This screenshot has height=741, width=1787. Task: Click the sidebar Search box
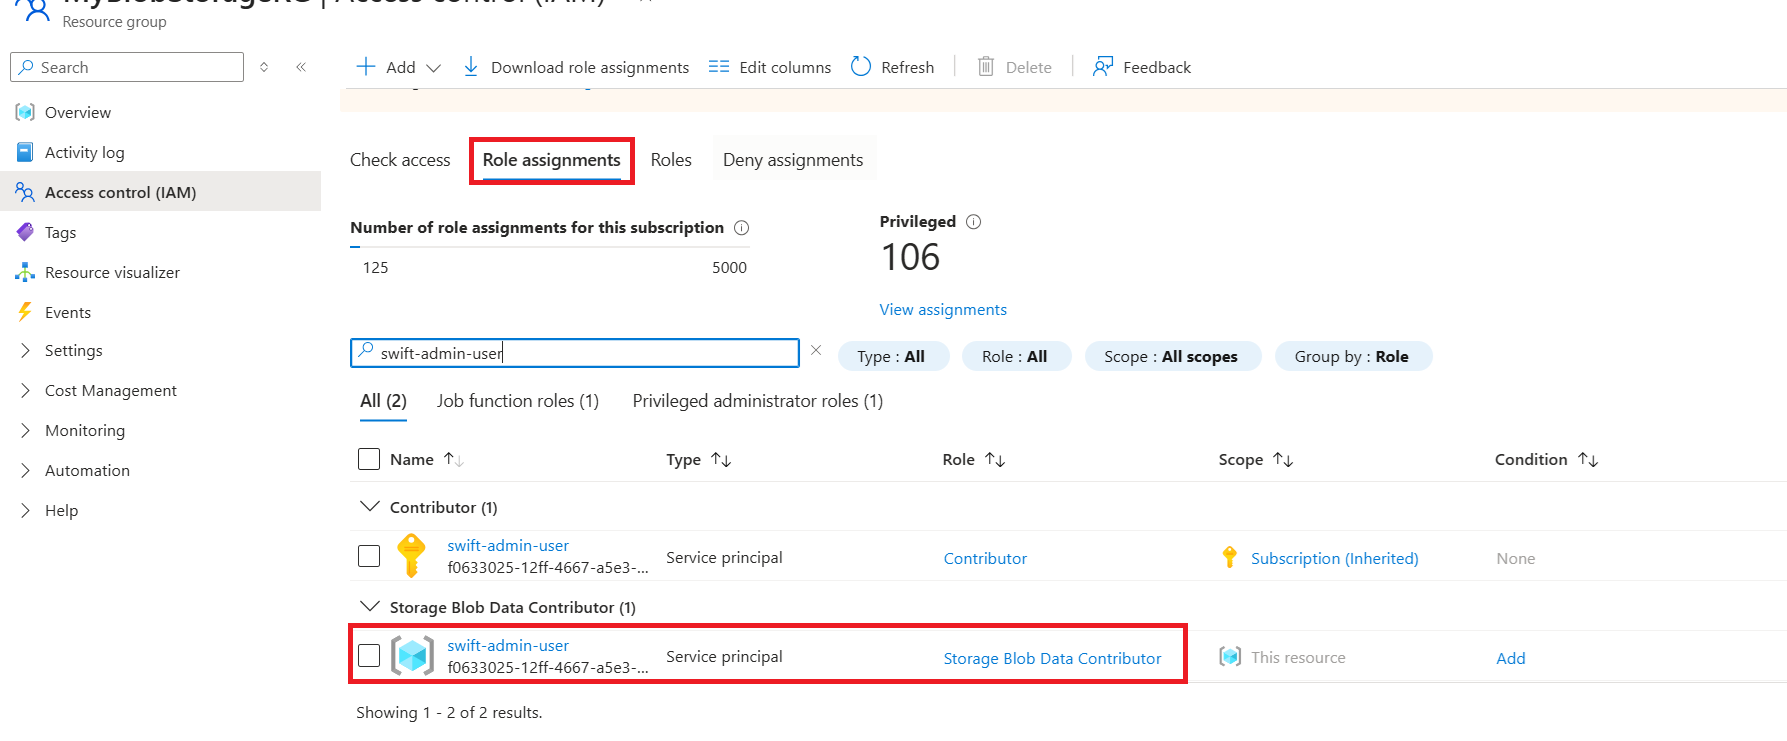coord(127,67)
